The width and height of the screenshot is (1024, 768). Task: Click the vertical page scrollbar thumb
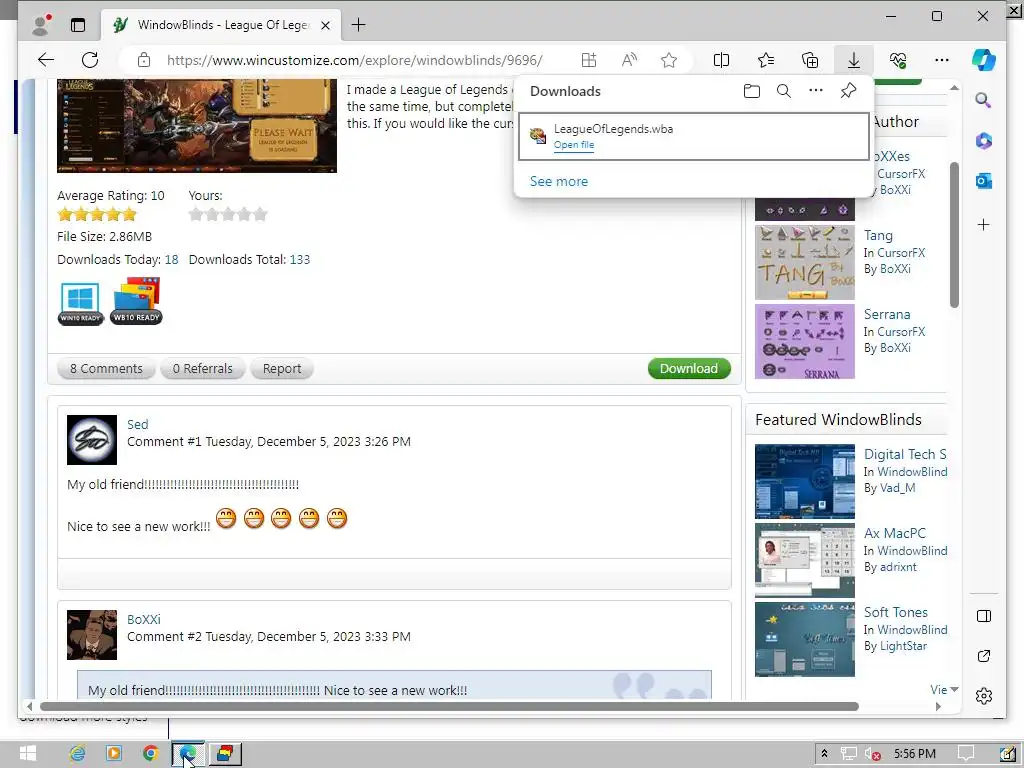click(954, 235)
